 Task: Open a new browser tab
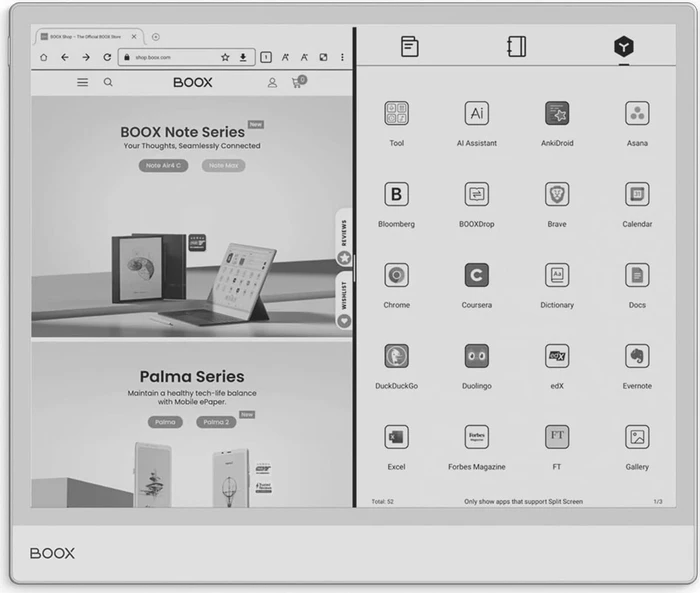pyautogui.click(x=156, y=37)
